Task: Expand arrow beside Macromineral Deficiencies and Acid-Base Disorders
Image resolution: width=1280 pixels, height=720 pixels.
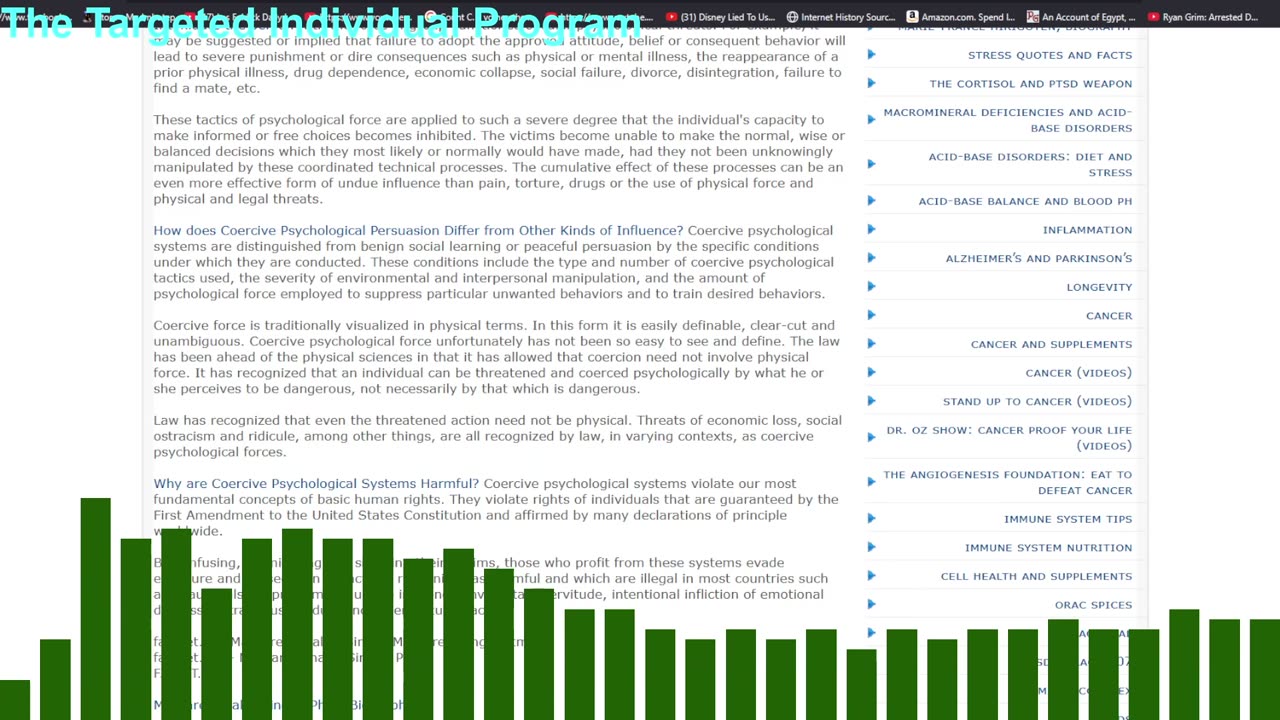Action: [871, 120]
